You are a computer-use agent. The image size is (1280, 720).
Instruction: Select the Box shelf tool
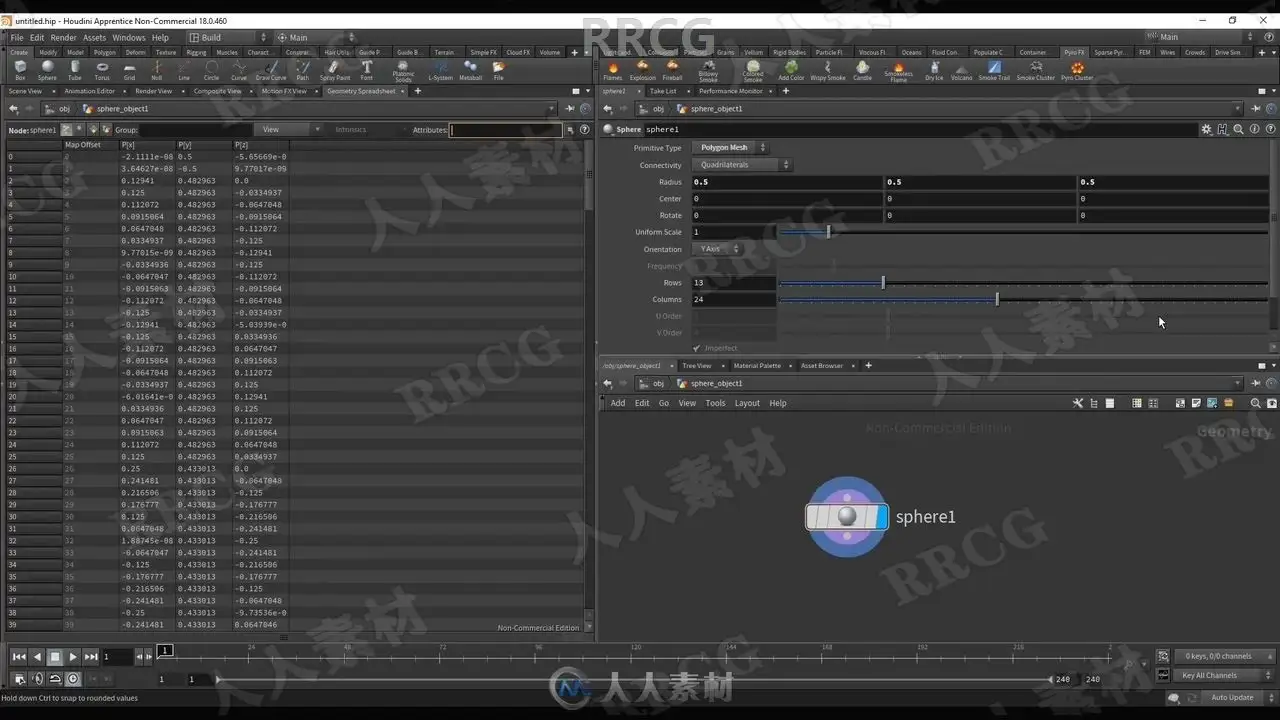[20, 70]
